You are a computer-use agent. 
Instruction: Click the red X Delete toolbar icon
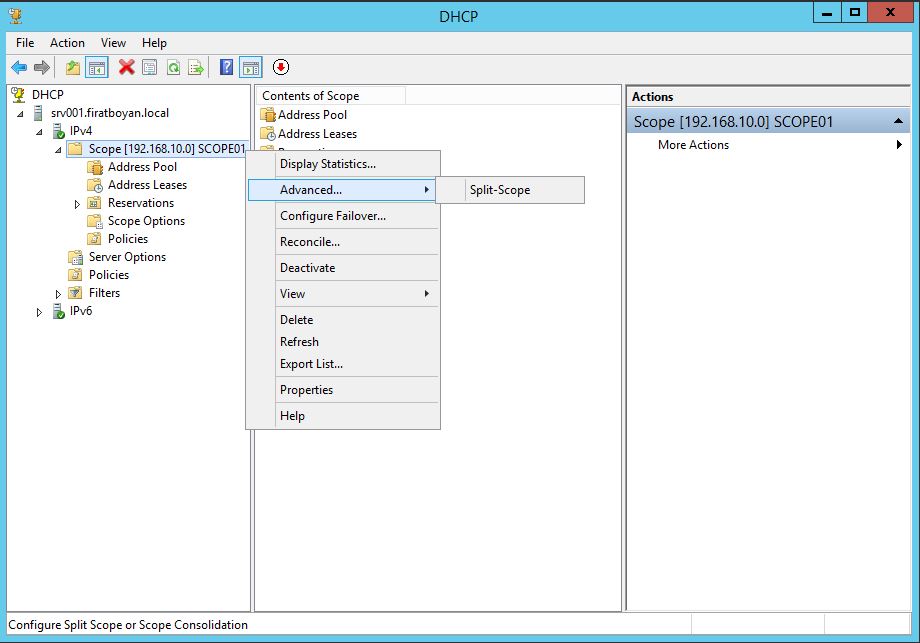[x=126, y=67]
